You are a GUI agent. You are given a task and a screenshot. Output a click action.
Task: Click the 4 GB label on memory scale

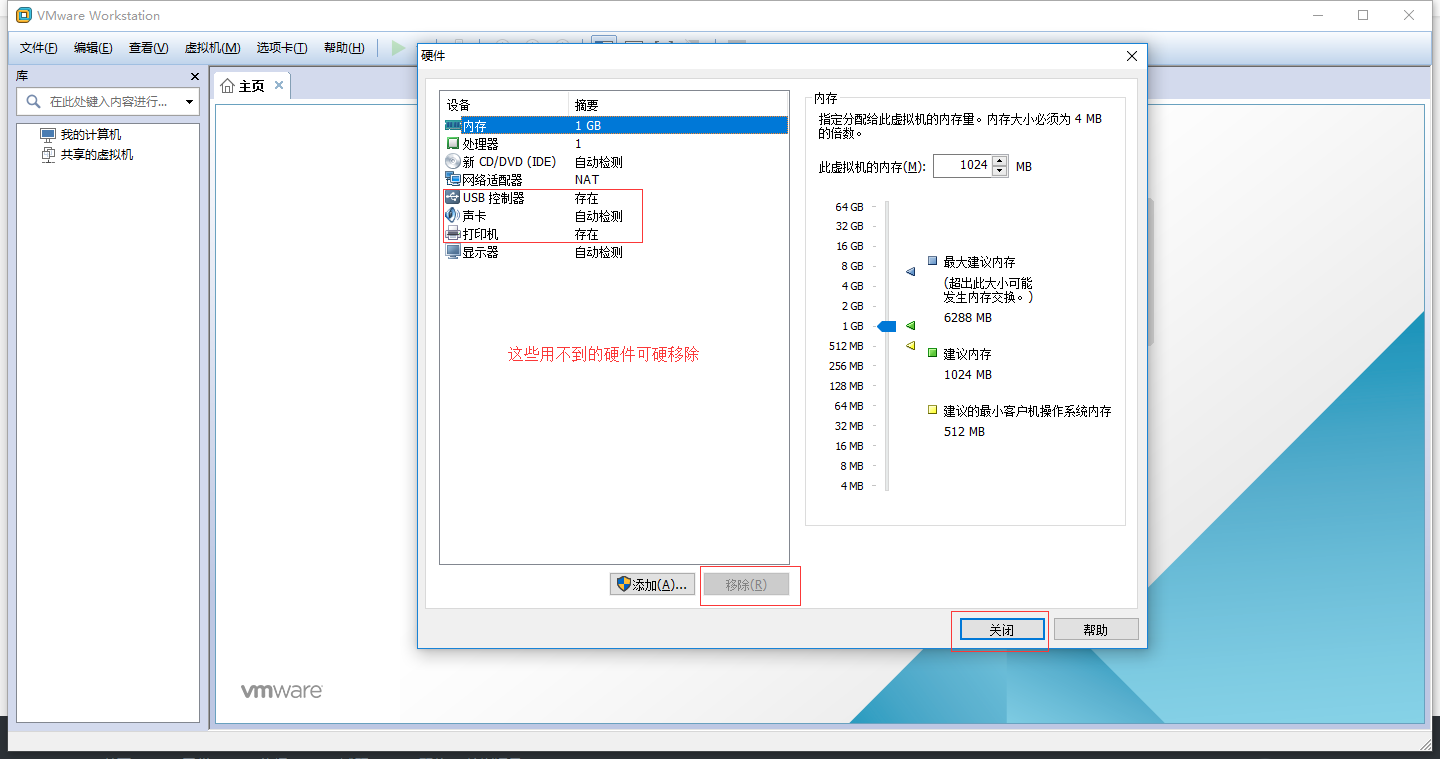click(x=852, y=286)
